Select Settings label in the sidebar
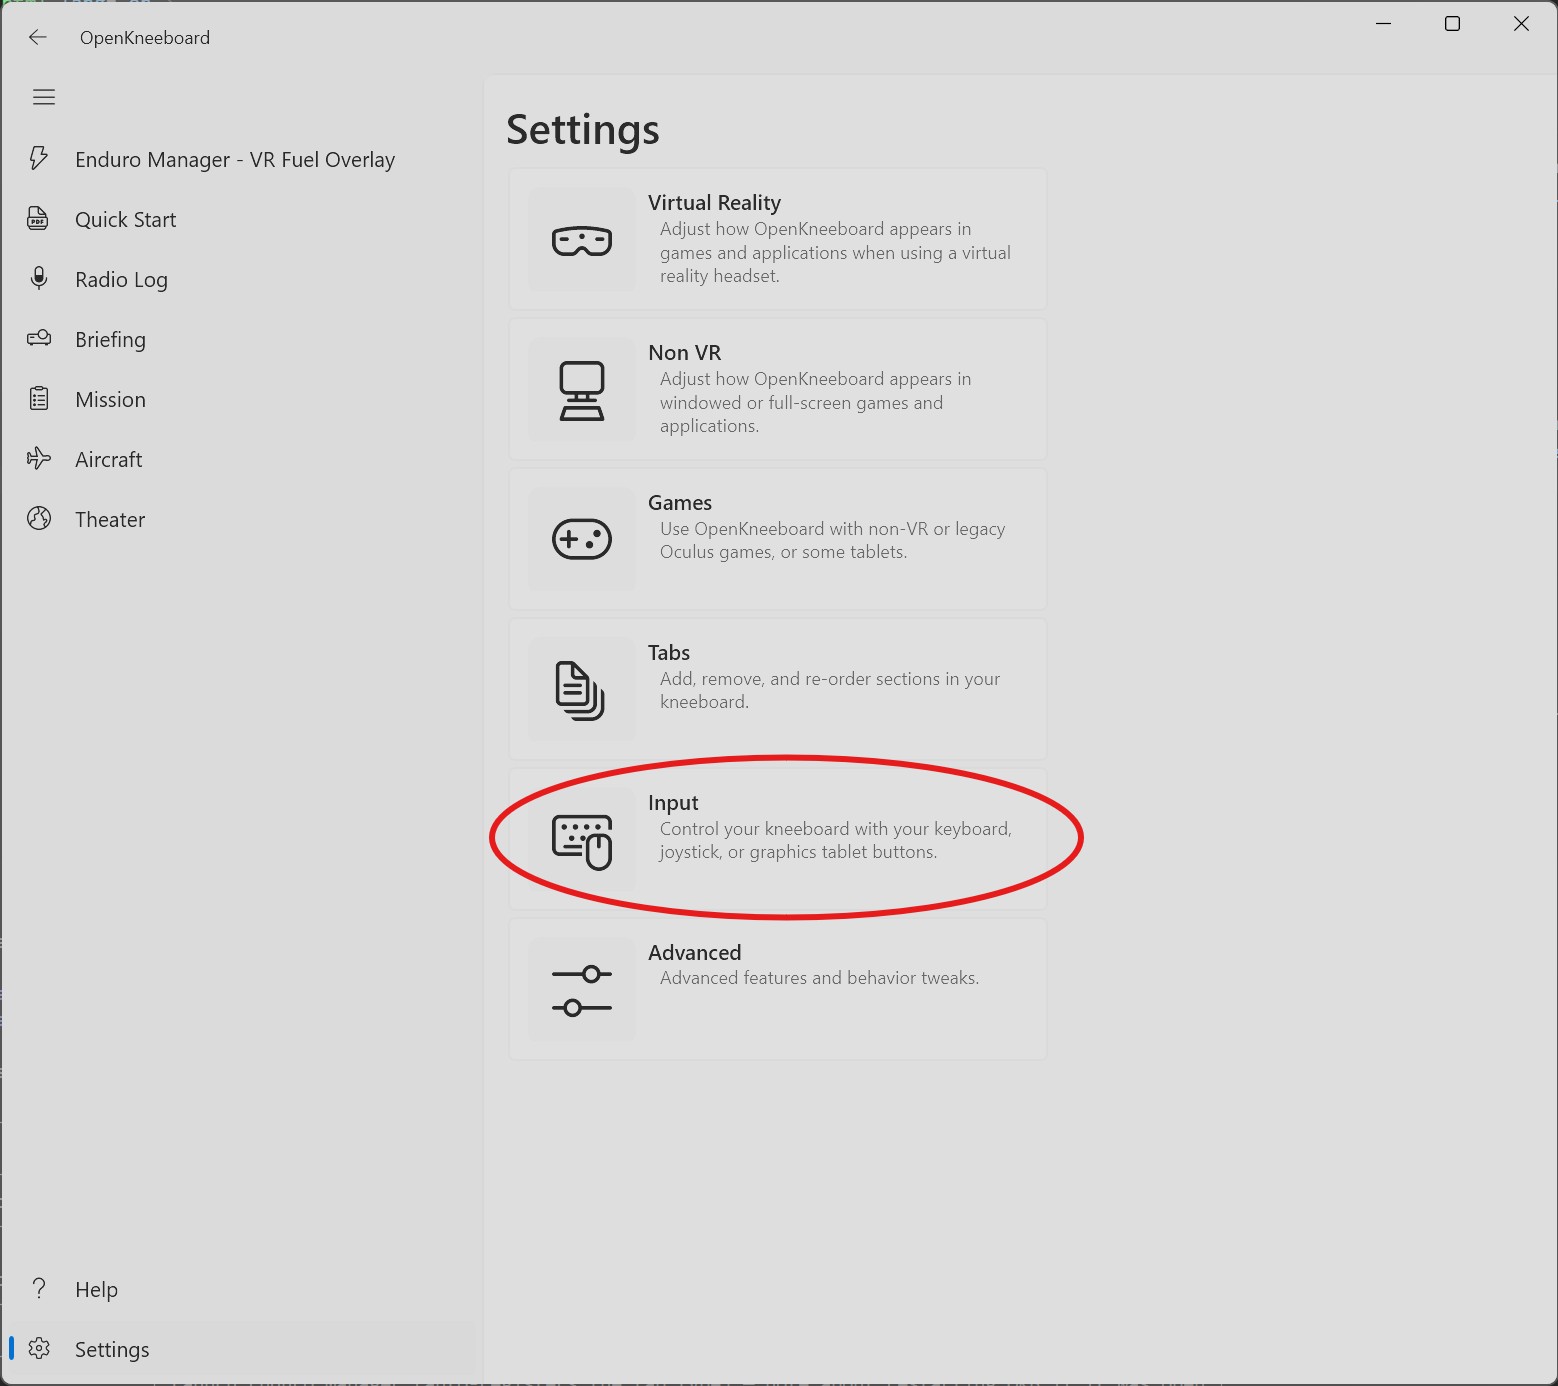Screen dimensions: 1558x1386 [x=112, y=1350]
